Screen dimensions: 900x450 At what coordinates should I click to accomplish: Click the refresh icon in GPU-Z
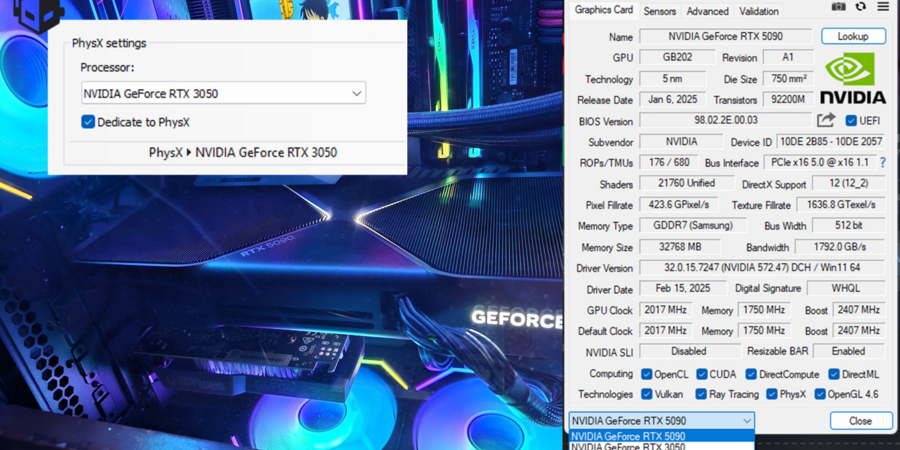coord(860,7)
